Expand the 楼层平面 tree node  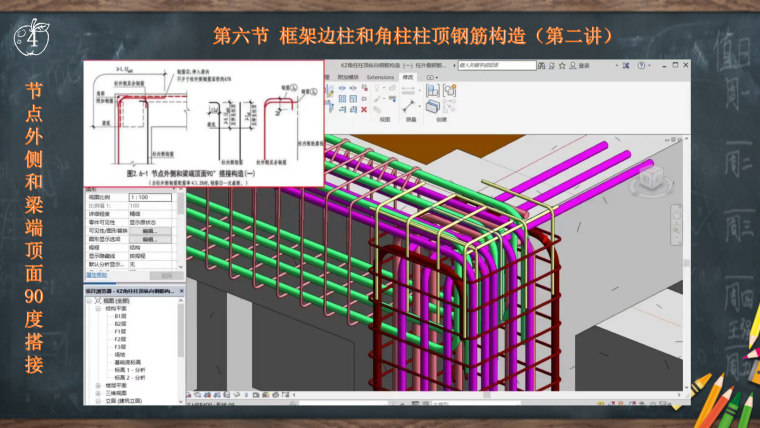(95, 383)
